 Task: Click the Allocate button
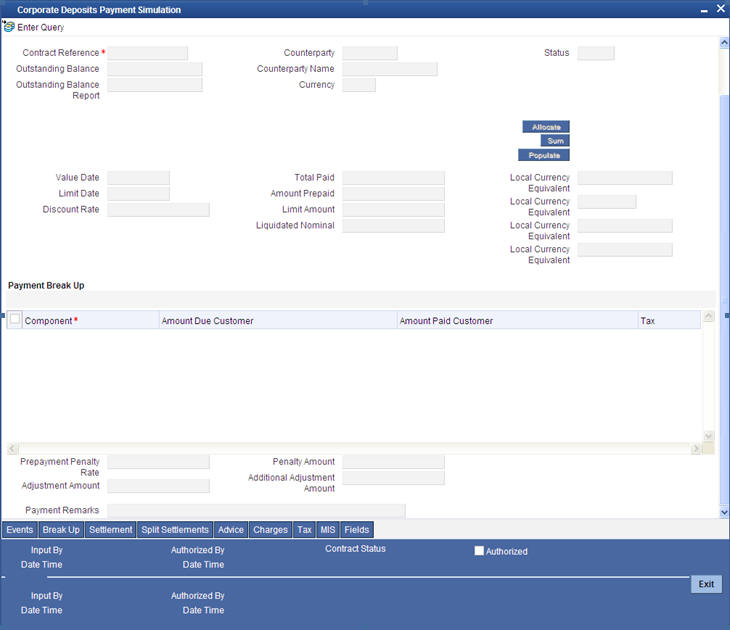[x=546, y=127]
